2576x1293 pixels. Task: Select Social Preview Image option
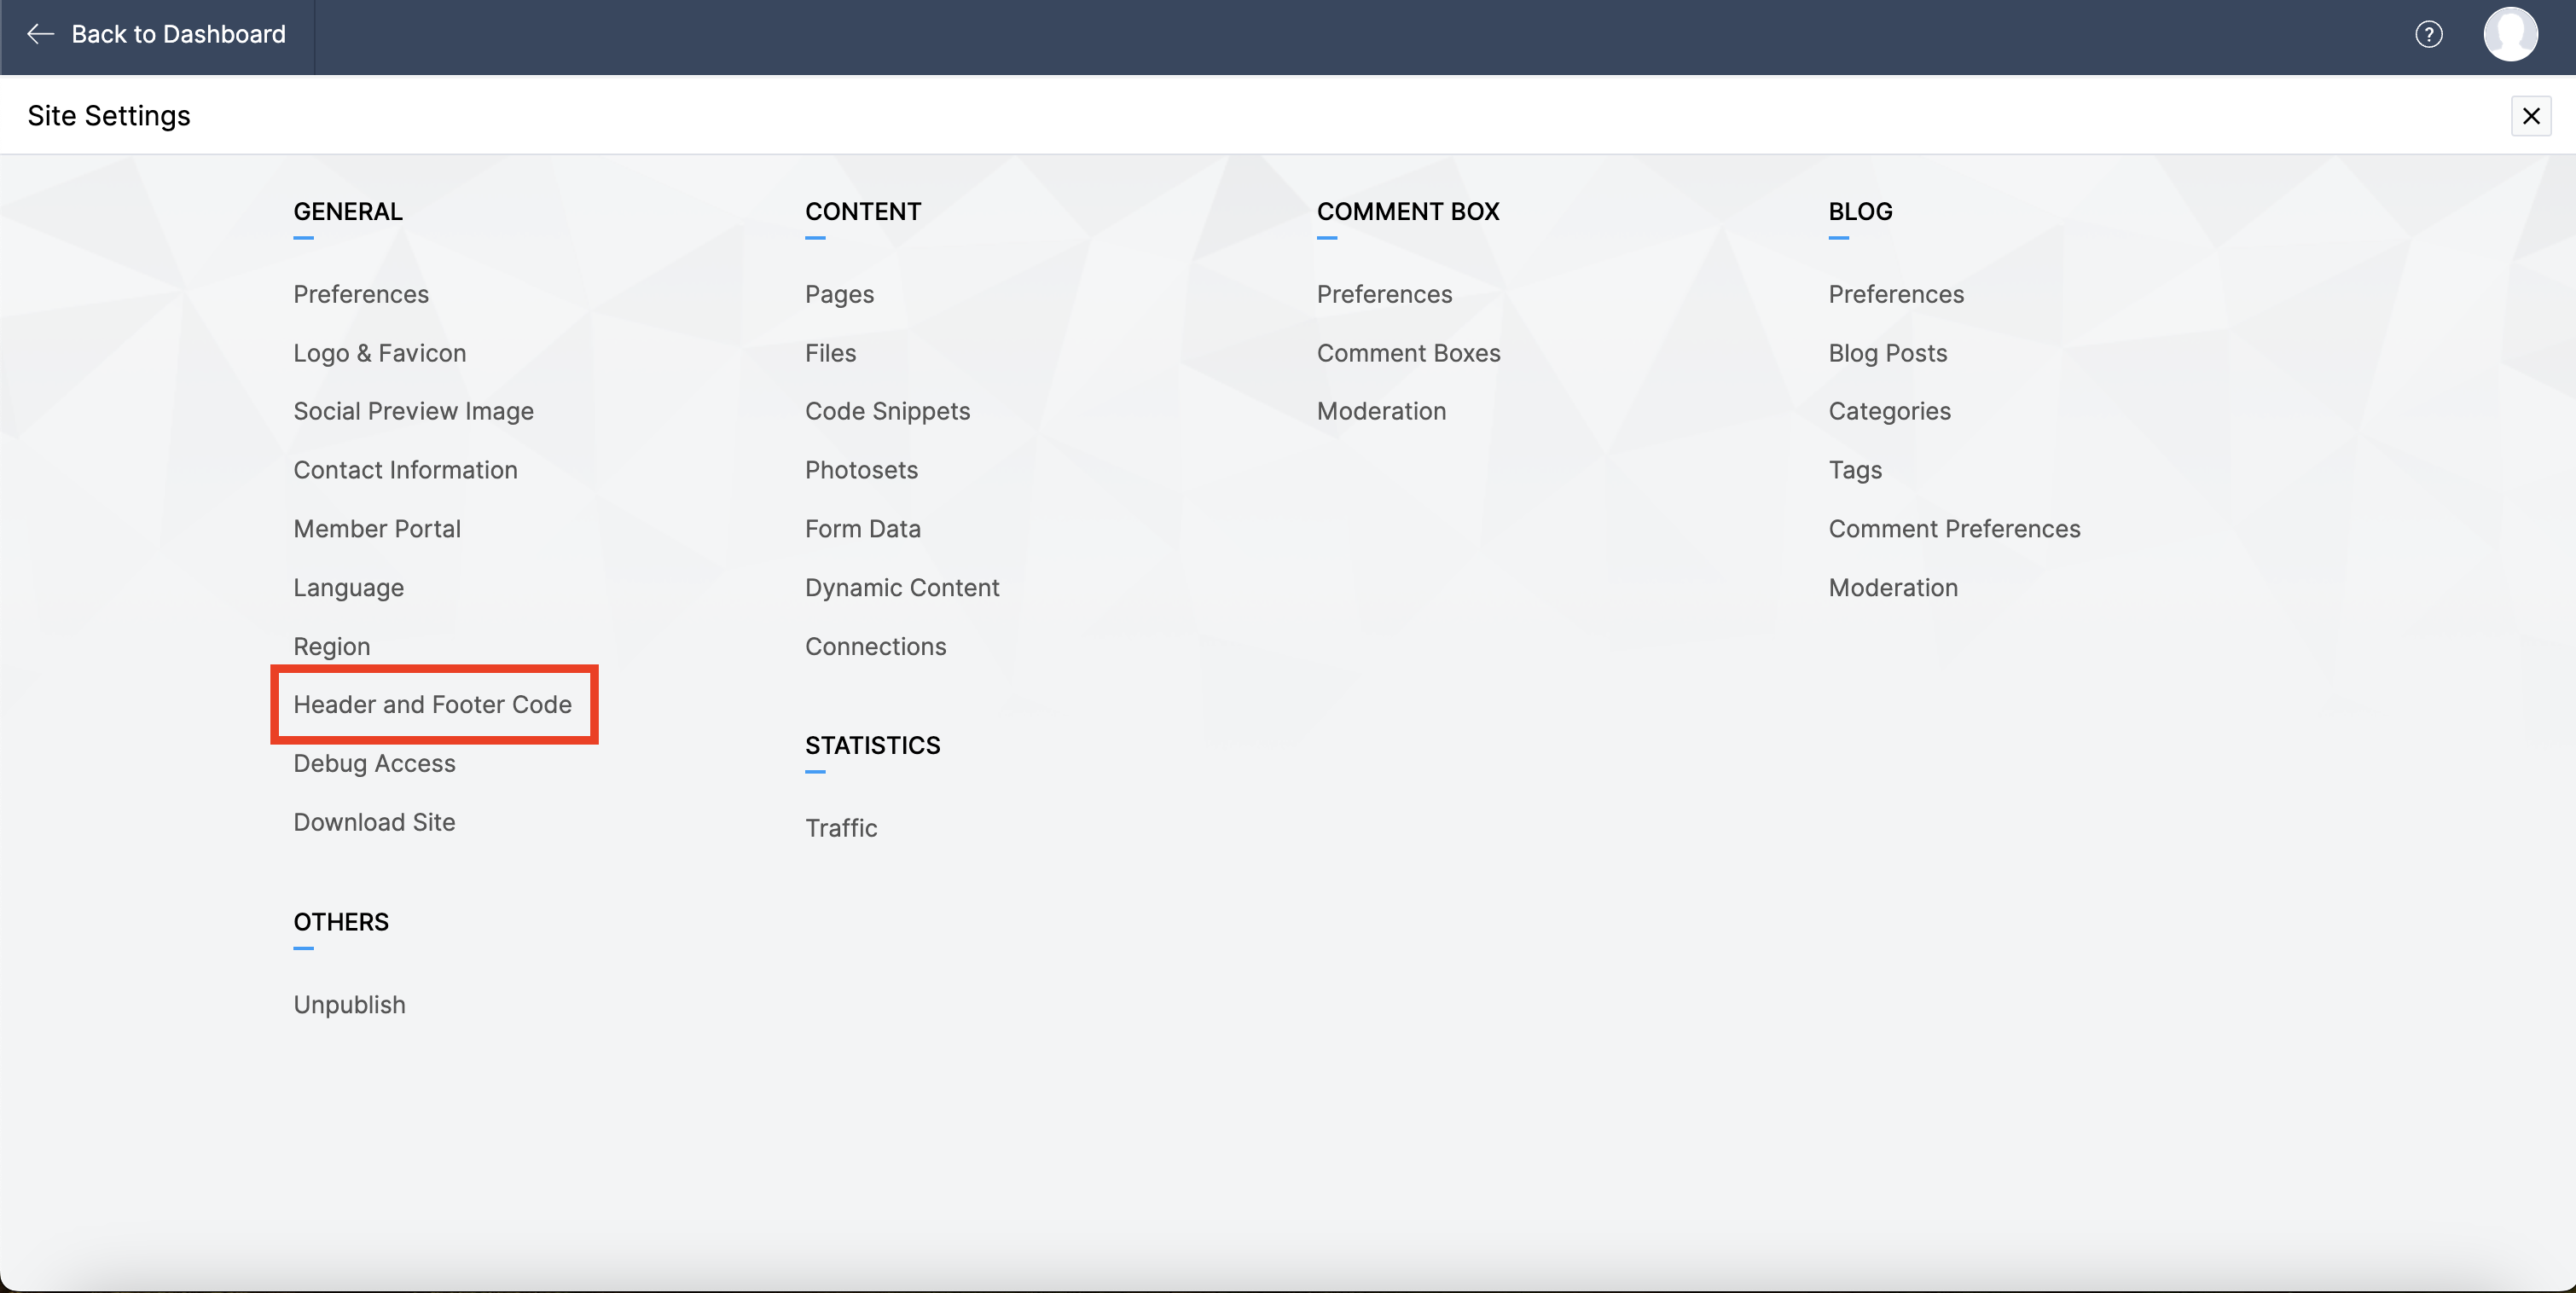tap(413, 411)
